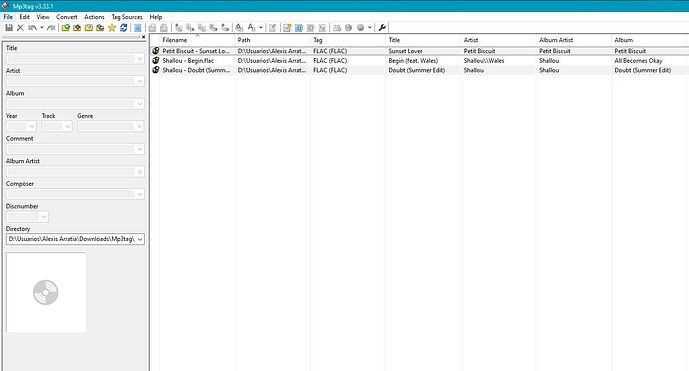Click the file icon beside Petit Biscuit row
This screenshot has height=371, width=689.
click(x=156, y=51)
